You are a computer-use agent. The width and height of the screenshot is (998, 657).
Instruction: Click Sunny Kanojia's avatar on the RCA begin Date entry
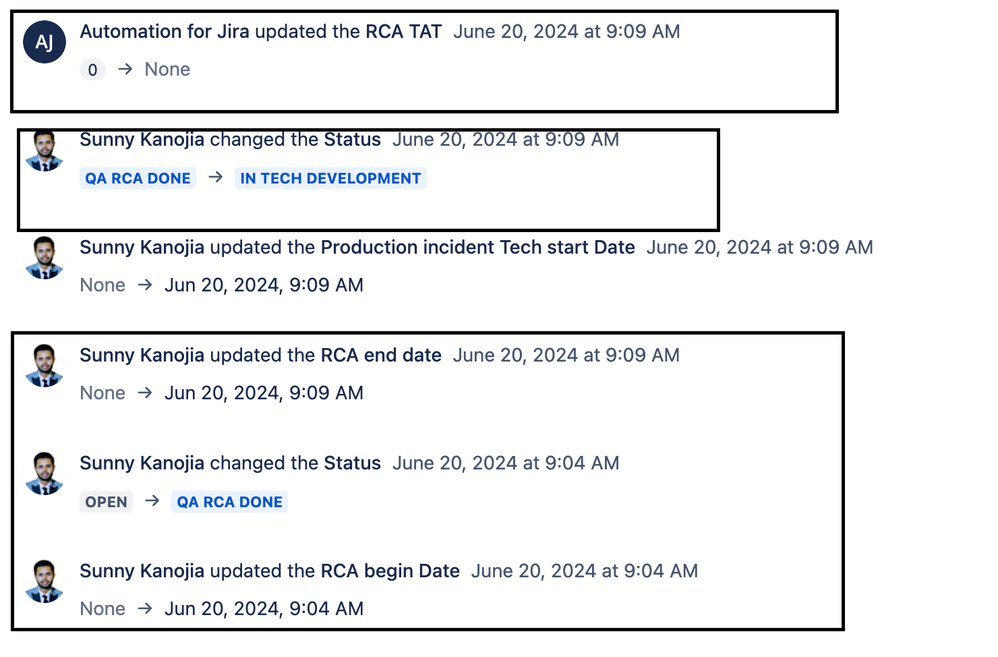point(44,582)
